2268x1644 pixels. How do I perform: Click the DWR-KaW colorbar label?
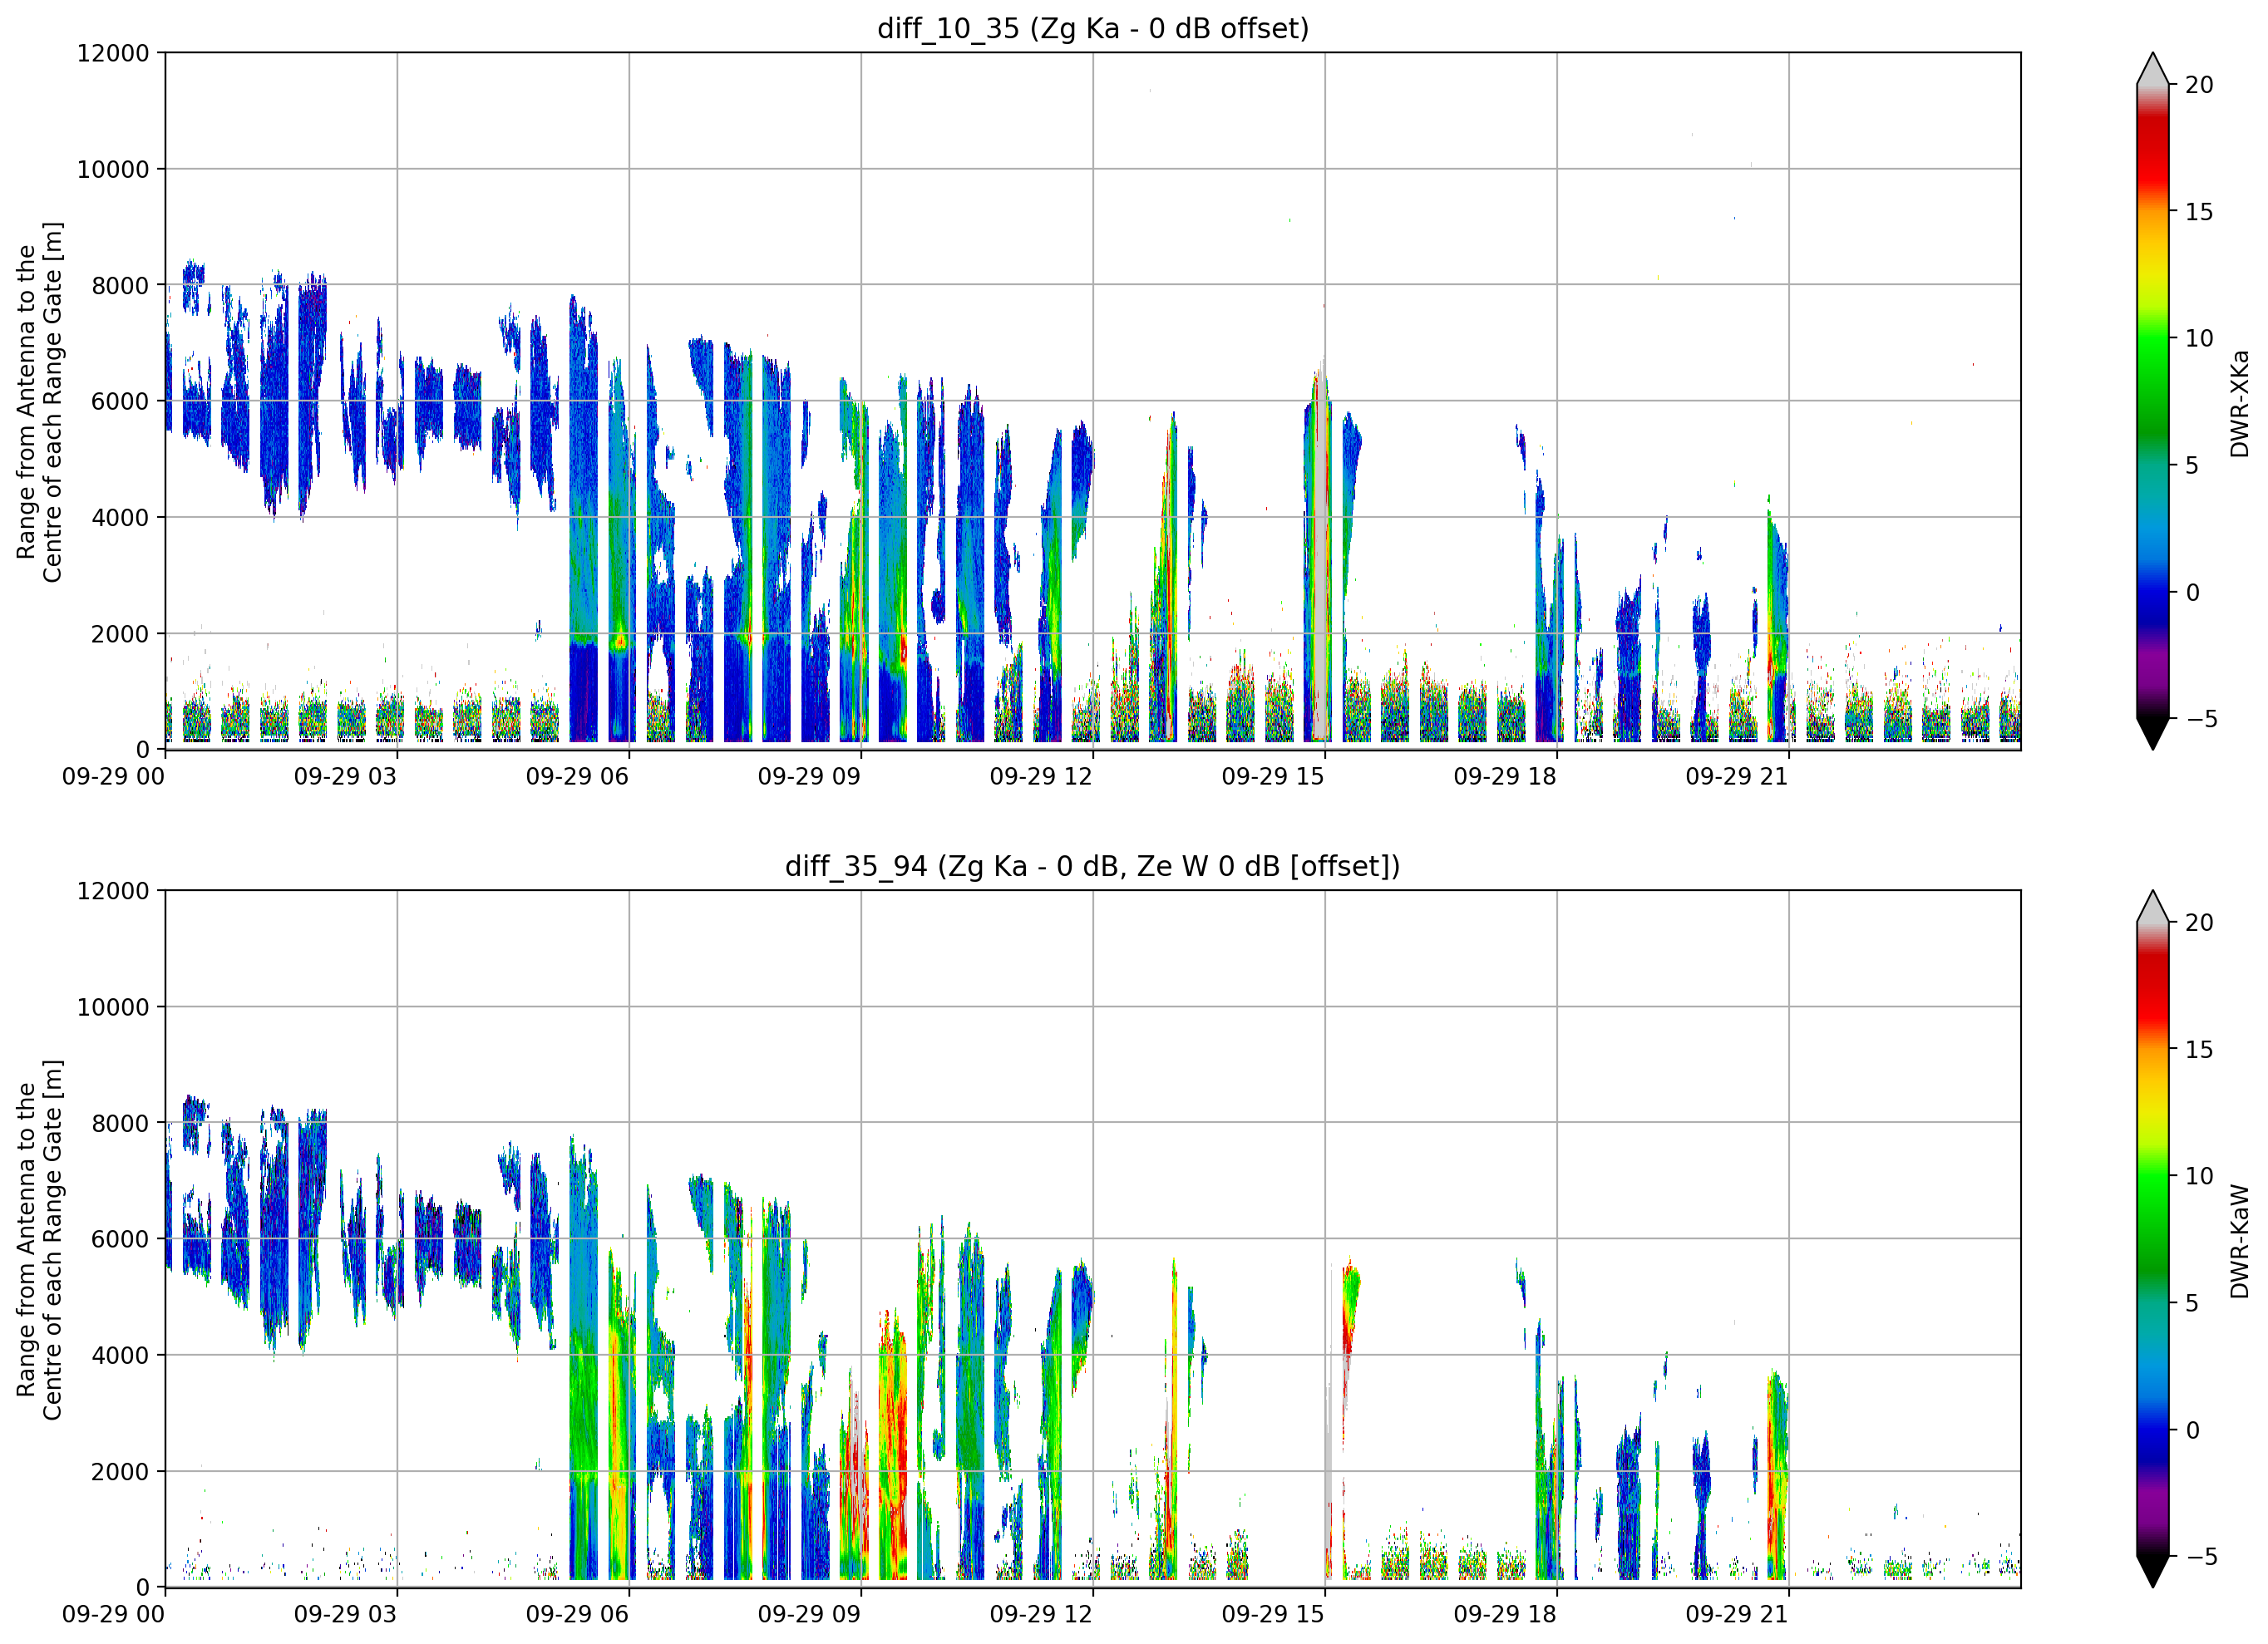(x=2239, y=1241)
